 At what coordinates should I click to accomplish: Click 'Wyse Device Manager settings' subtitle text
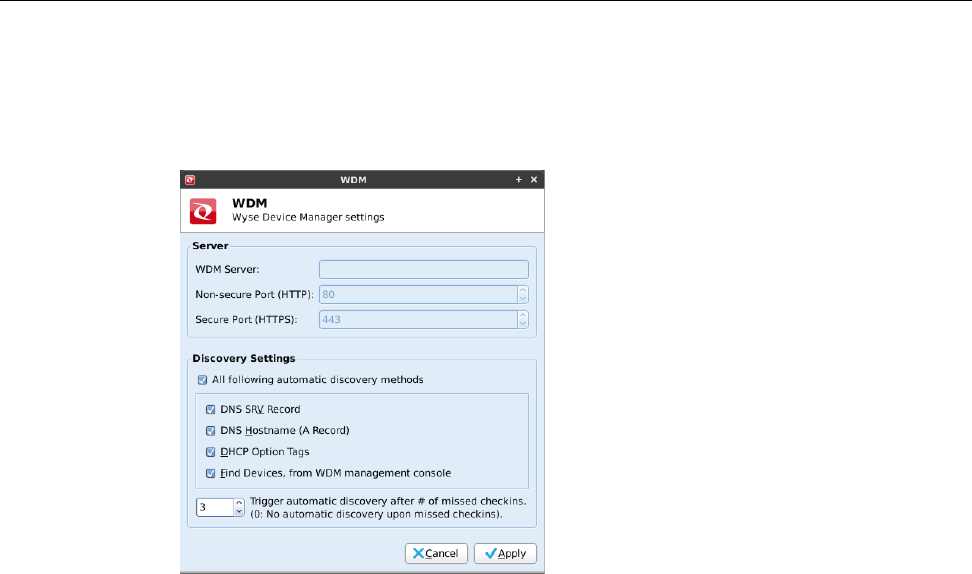coord(308,218)
